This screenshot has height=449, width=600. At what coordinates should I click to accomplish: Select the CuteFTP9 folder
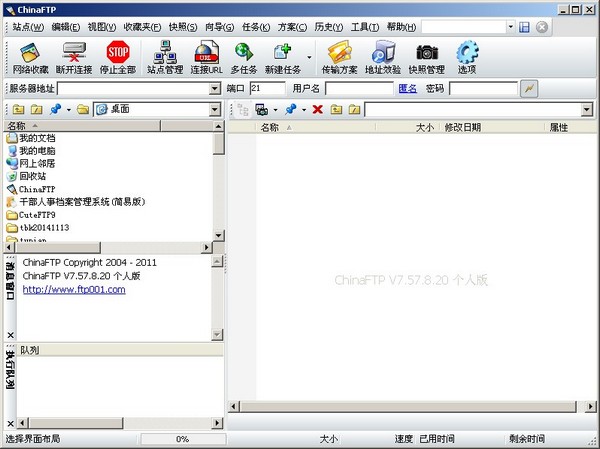pos(31,215)
